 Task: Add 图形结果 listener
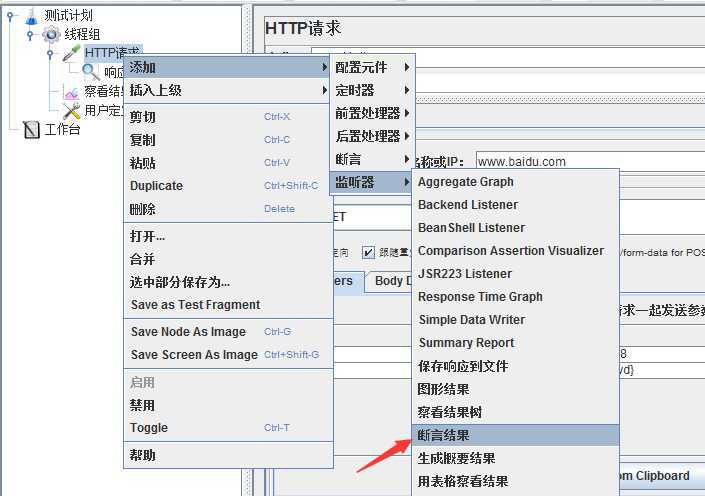[x=515, y=389]
